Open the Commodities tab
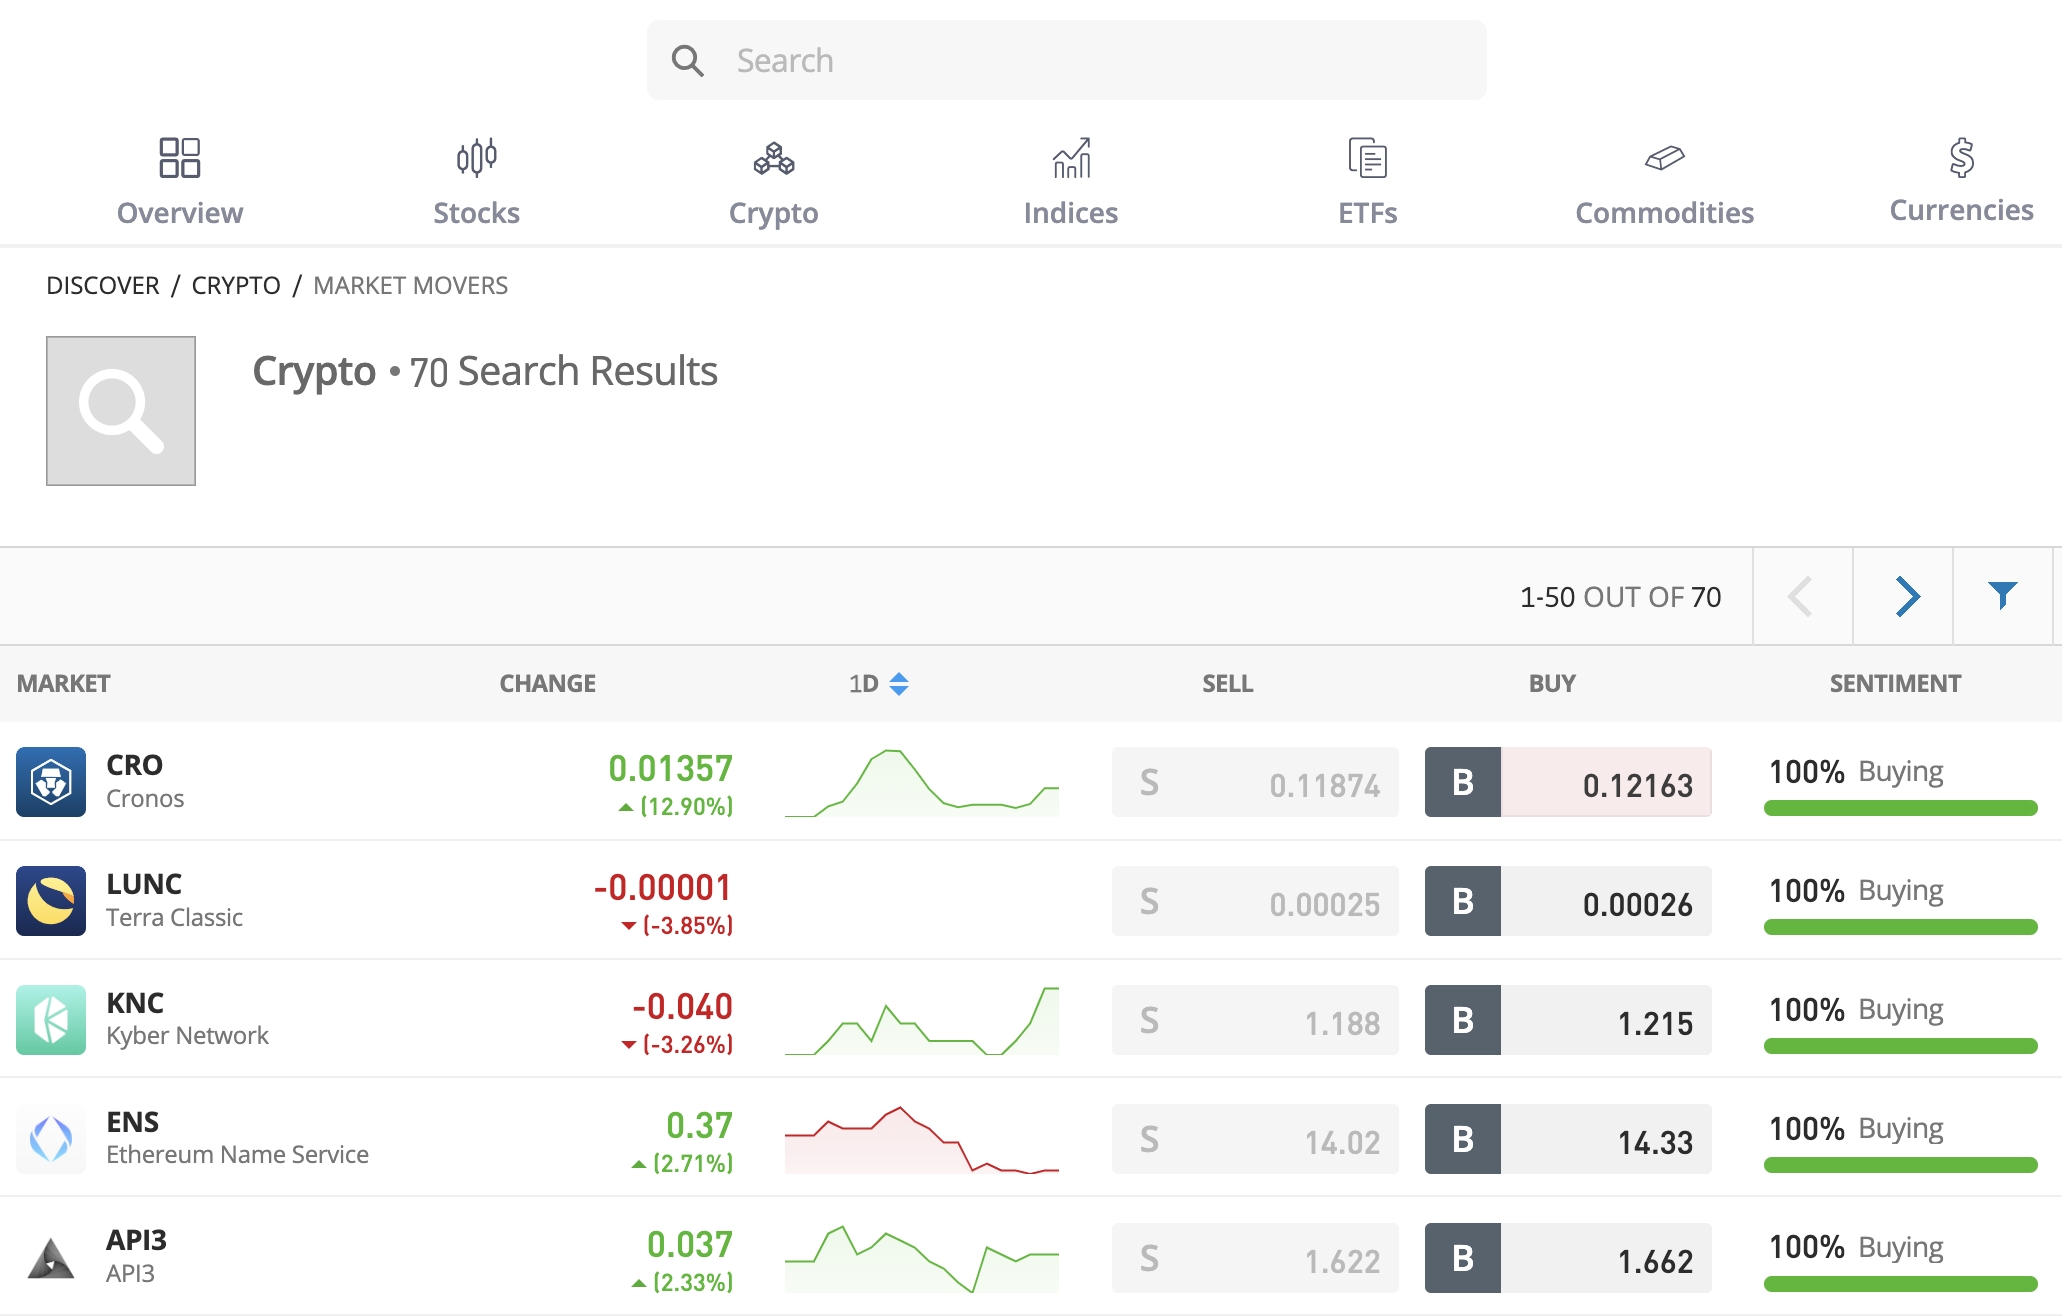The height and width of the screenshot is (1316, 2062). pos(1664,182)
